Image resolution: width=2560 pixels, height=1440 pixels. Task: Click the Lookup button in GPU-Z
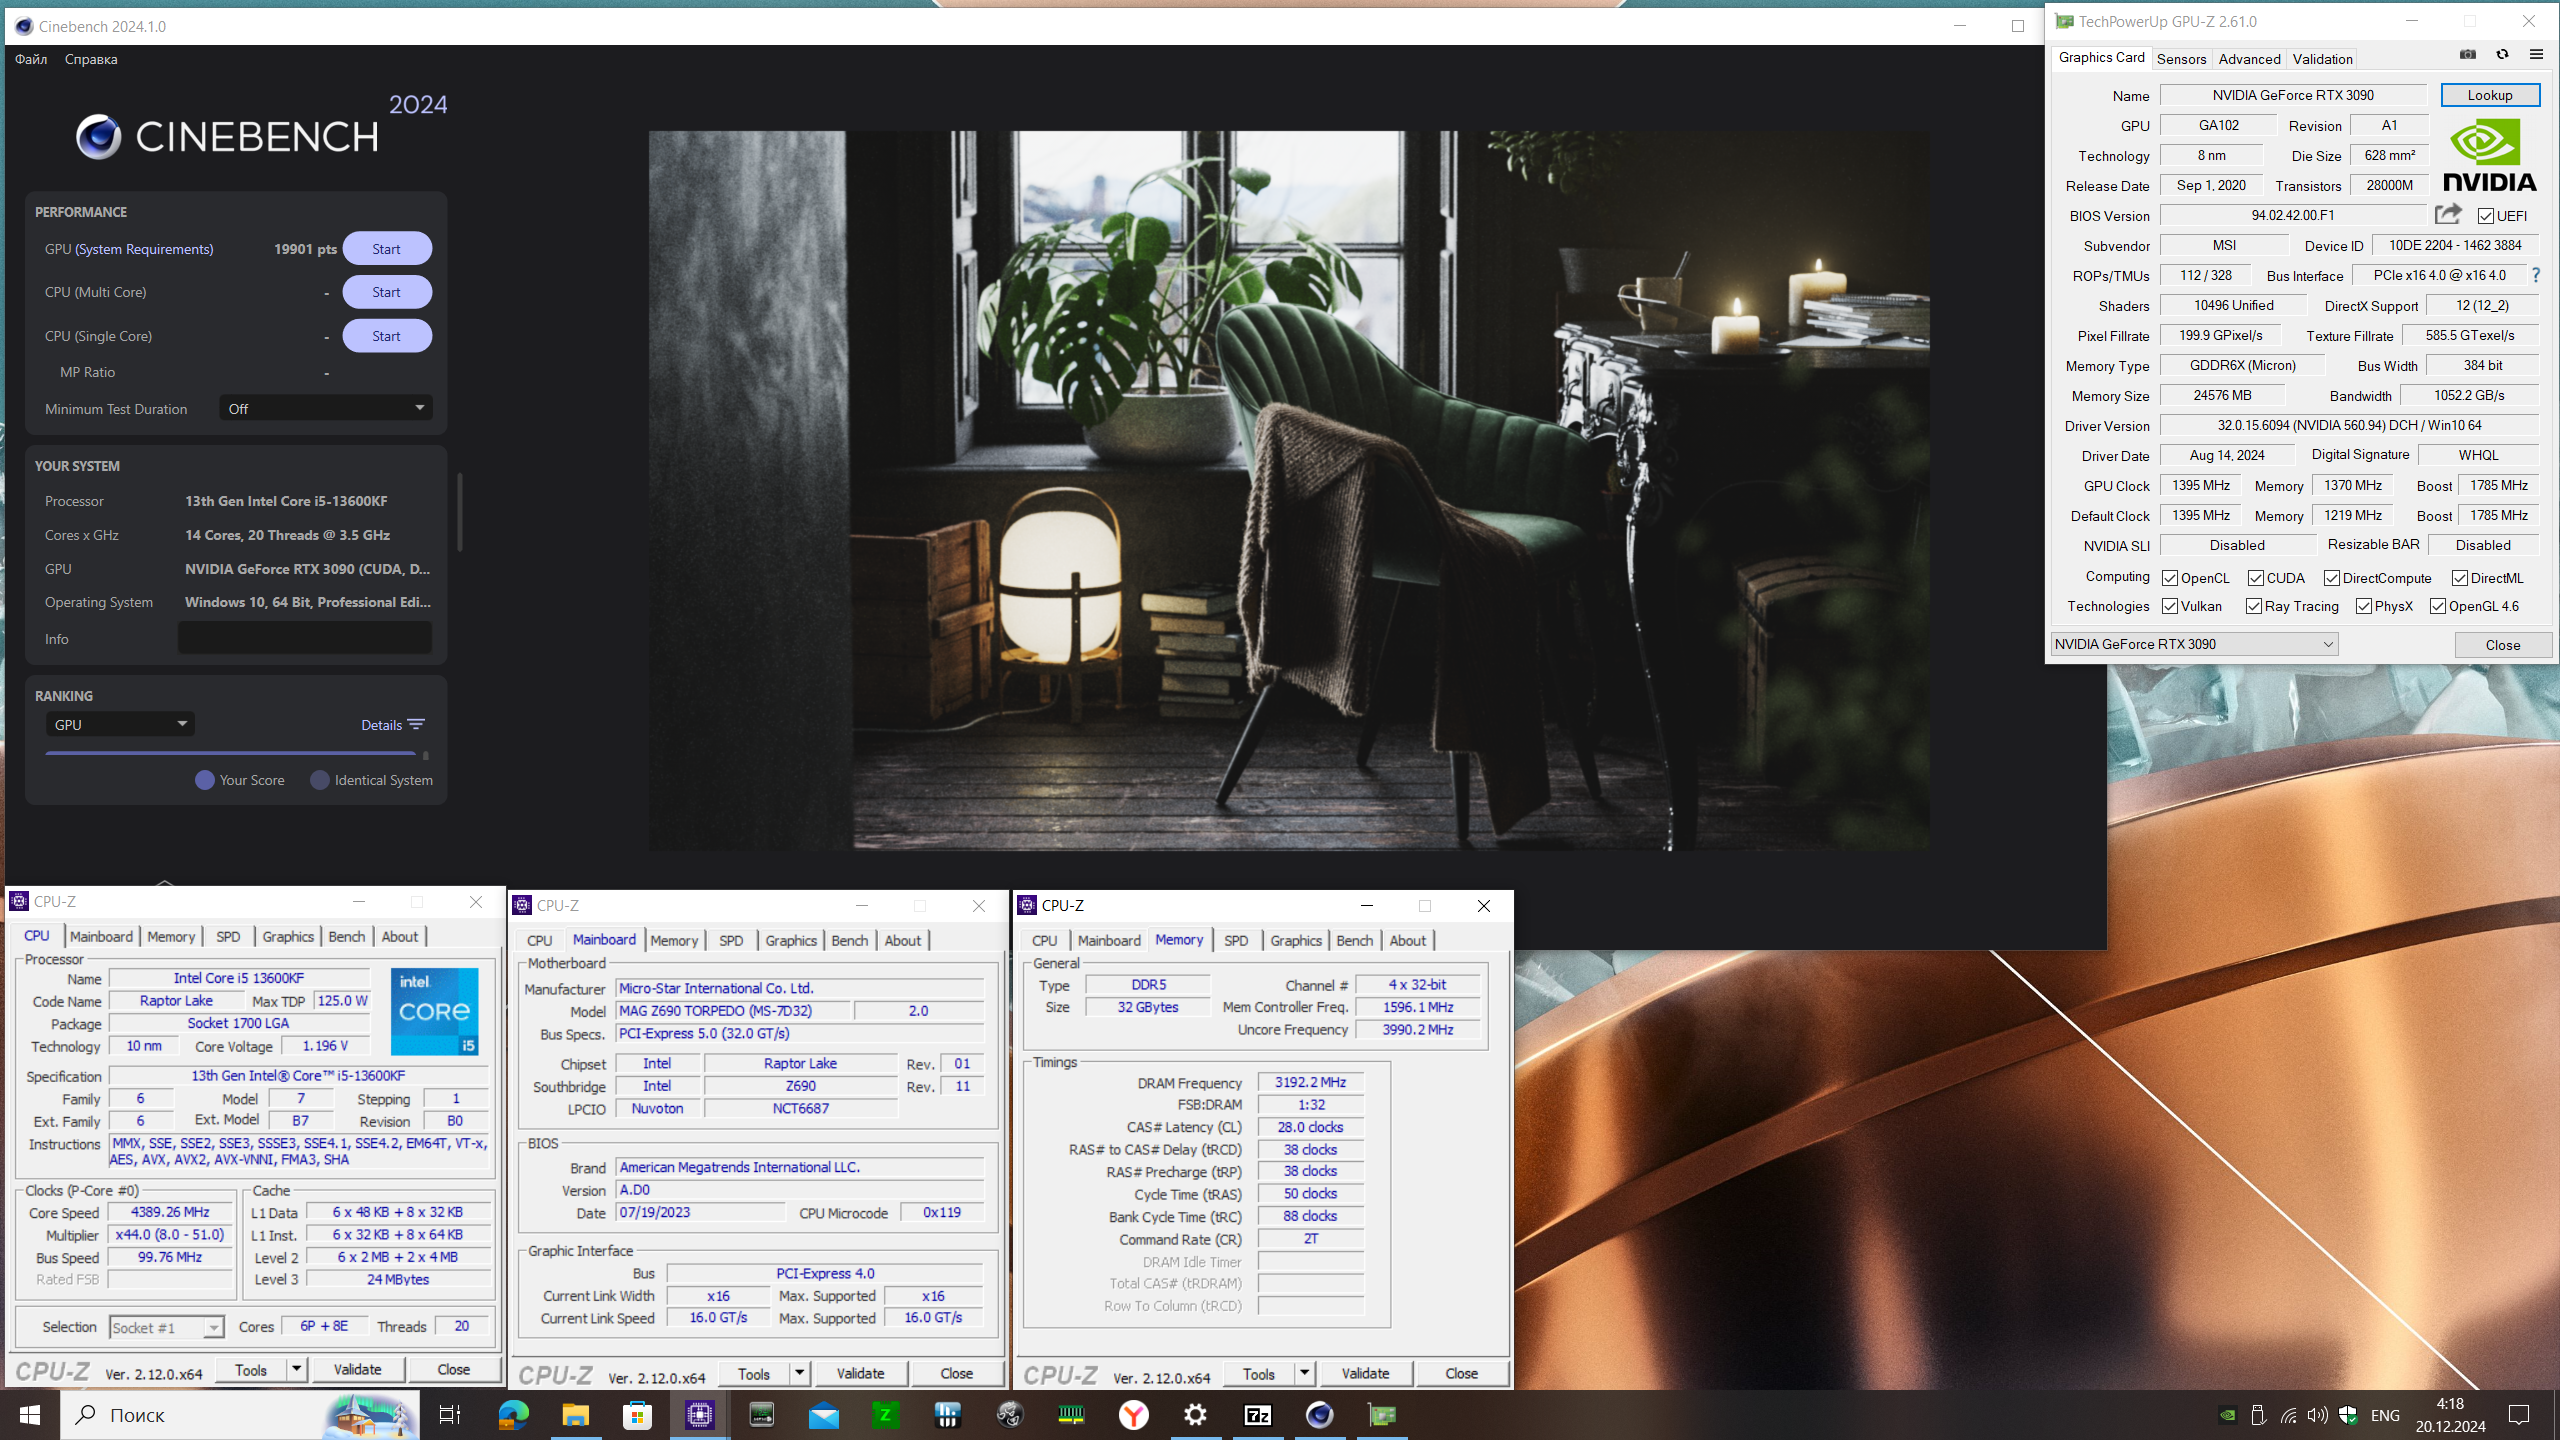(2489, 95)
